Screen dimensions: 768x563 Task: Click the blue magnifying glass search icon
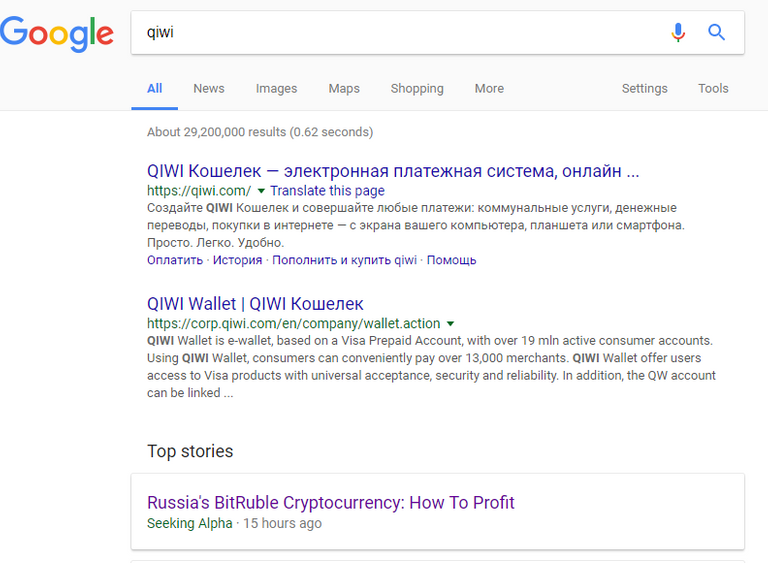[x=716, y=32]
